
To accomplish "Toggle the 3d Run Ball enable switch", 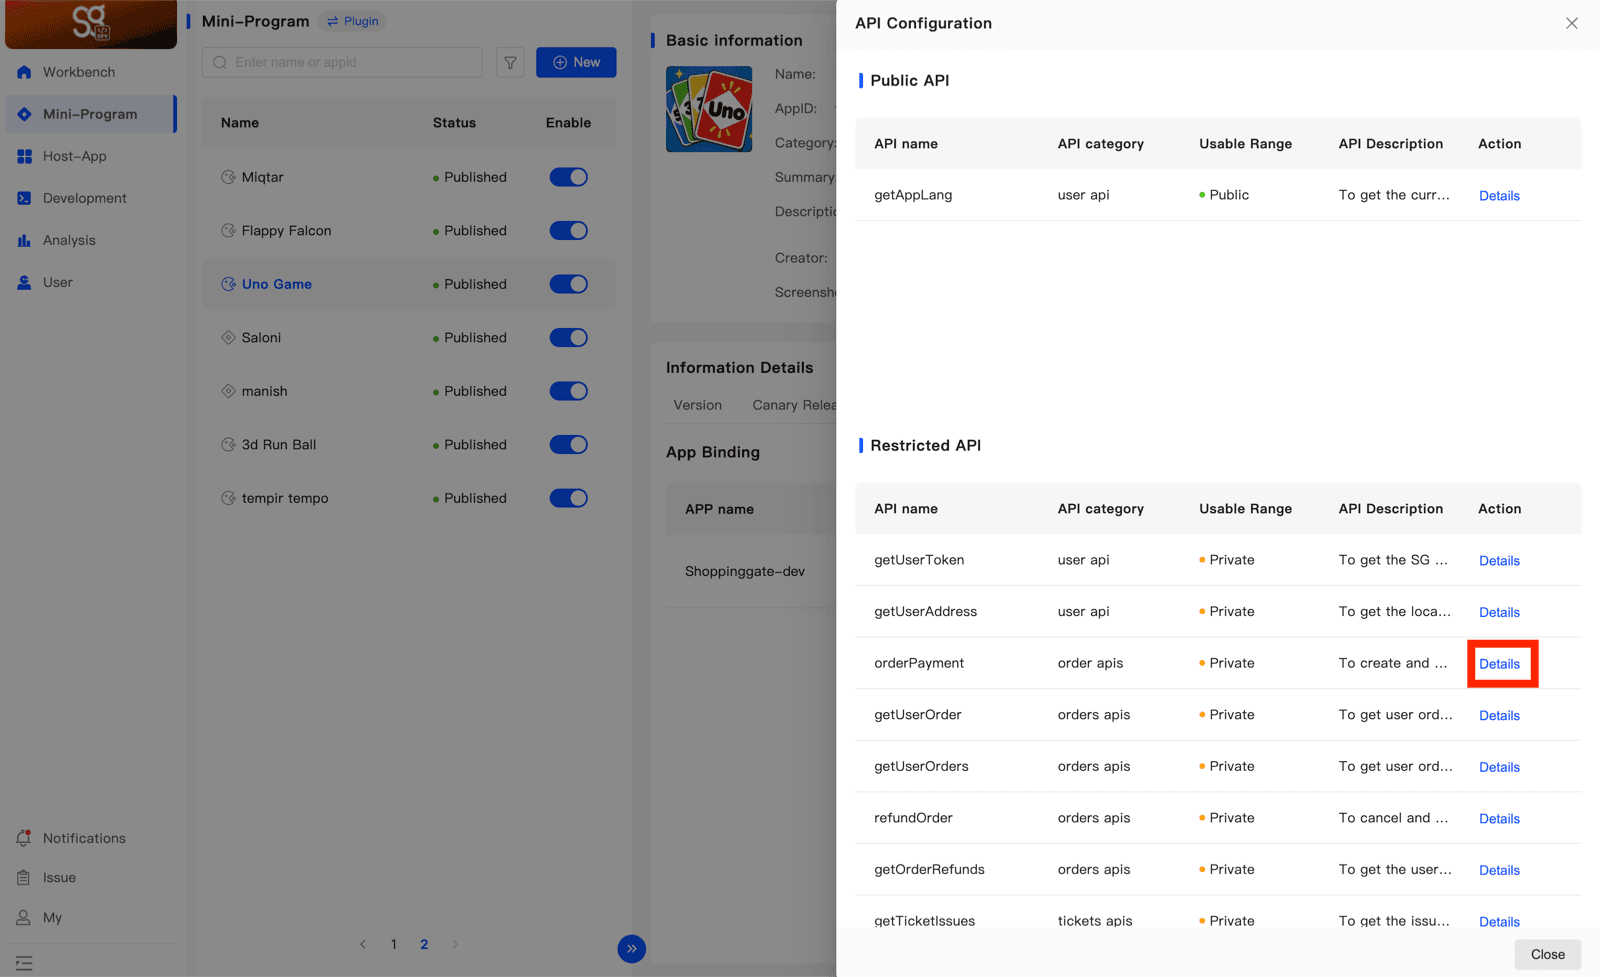I will point(568,444).
